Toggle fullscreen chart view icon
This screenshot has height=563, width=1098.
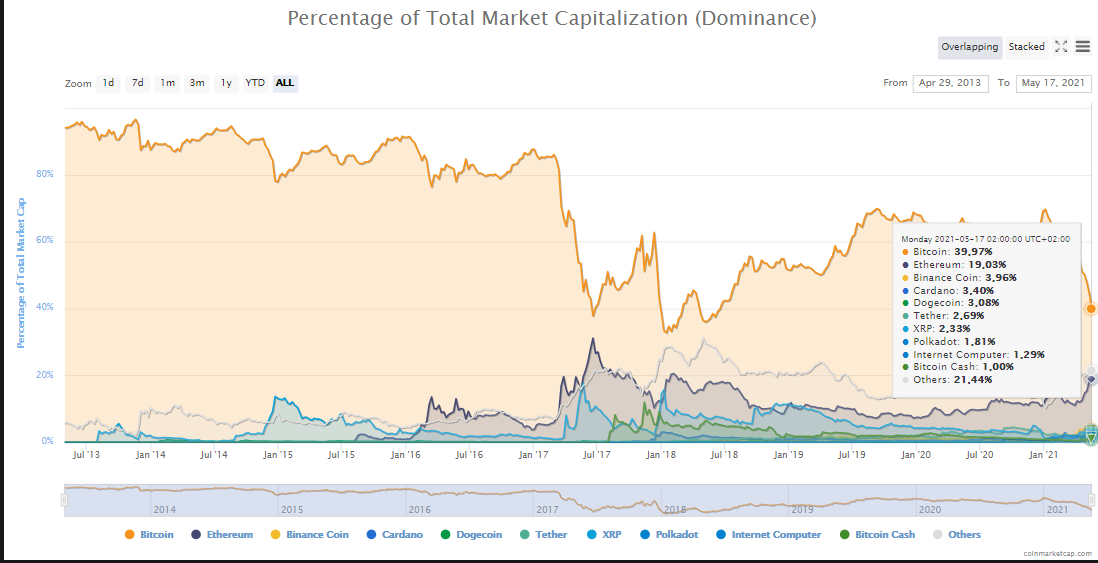1061,47
